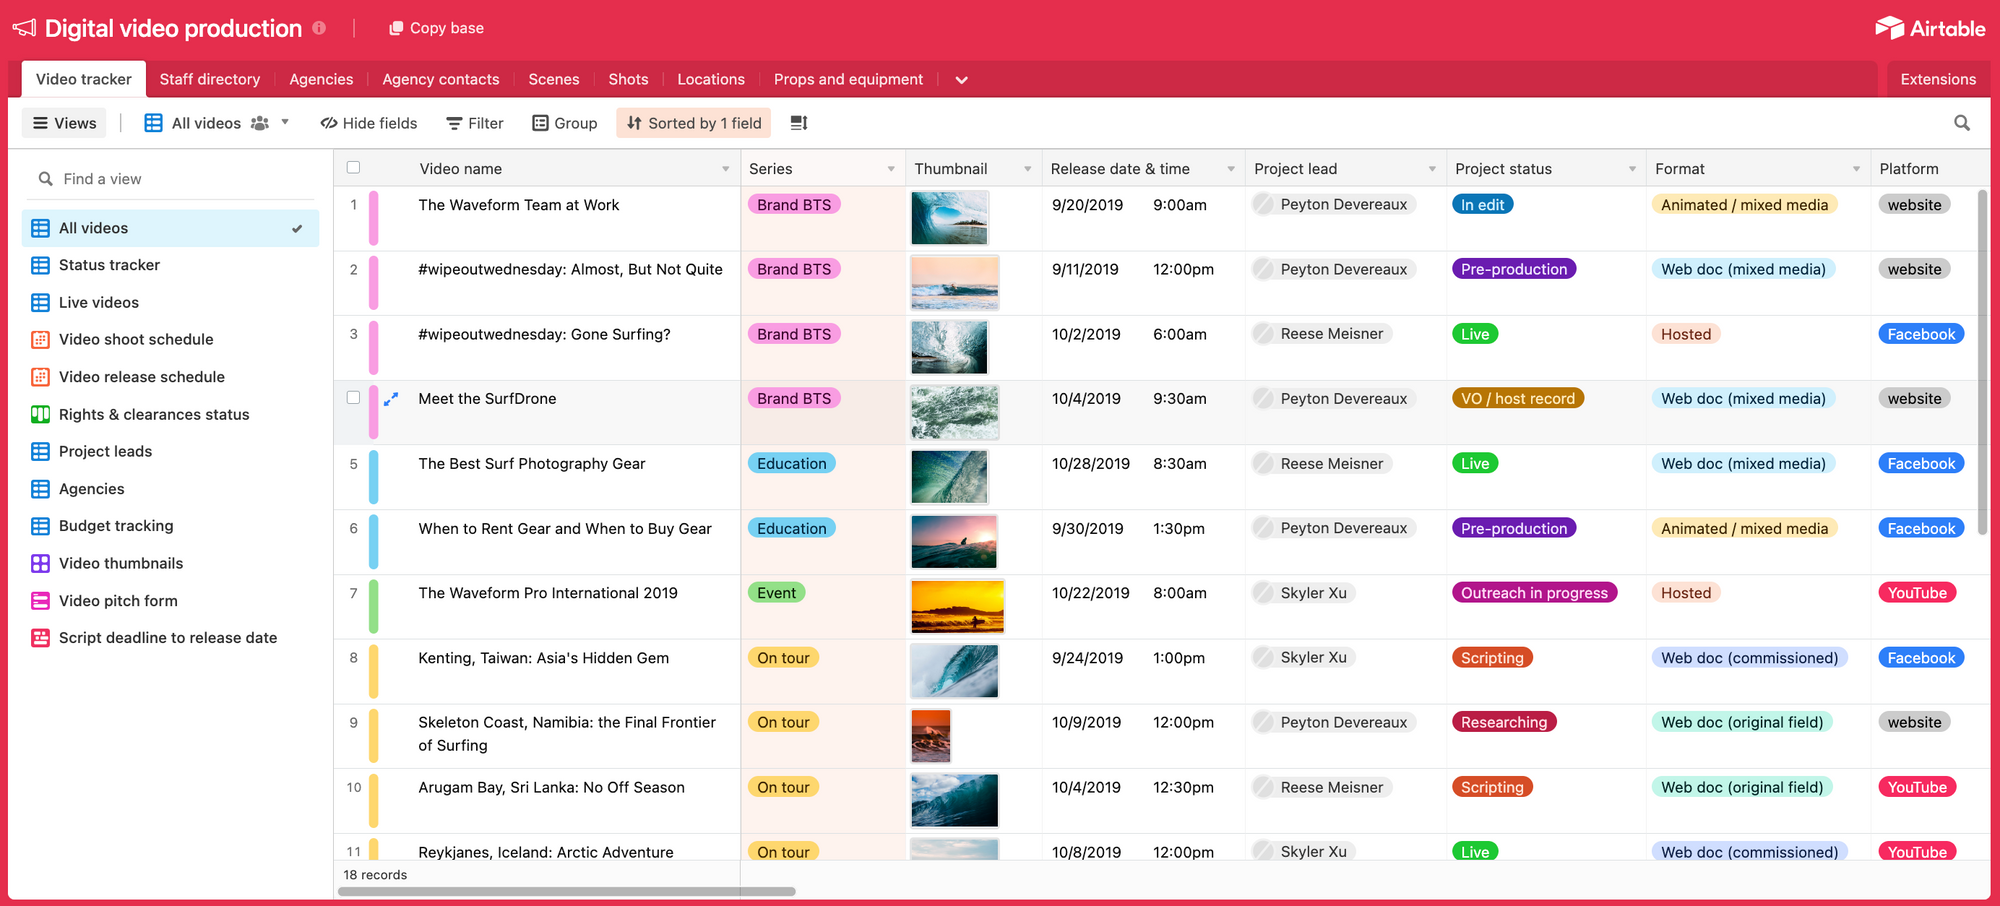2000x906 pixels.
Task: Click Outreach in progress status tag
Action: click(1534, 593)
